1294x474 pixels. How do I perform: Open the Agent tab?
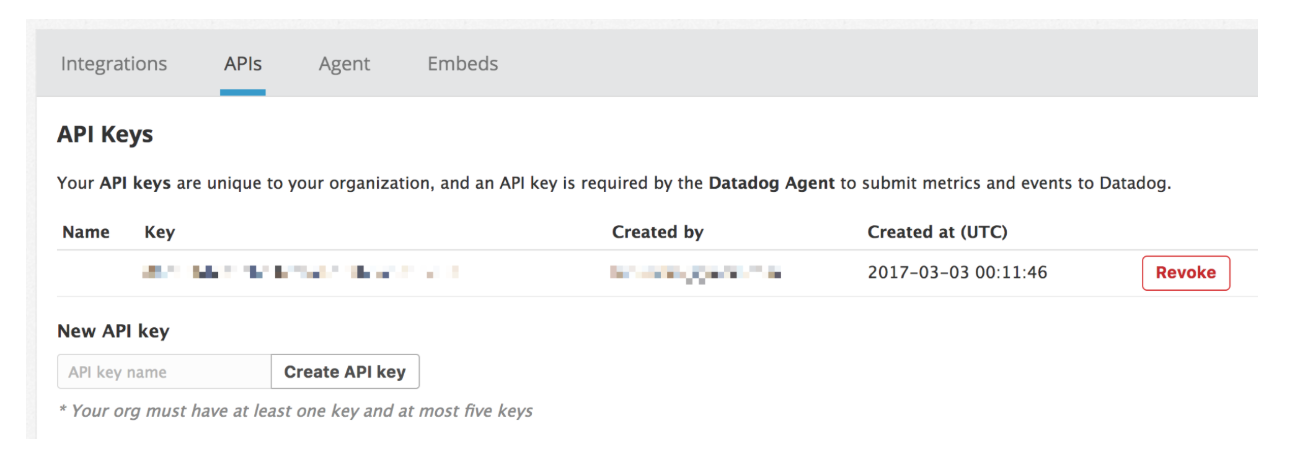coord(344,64)
